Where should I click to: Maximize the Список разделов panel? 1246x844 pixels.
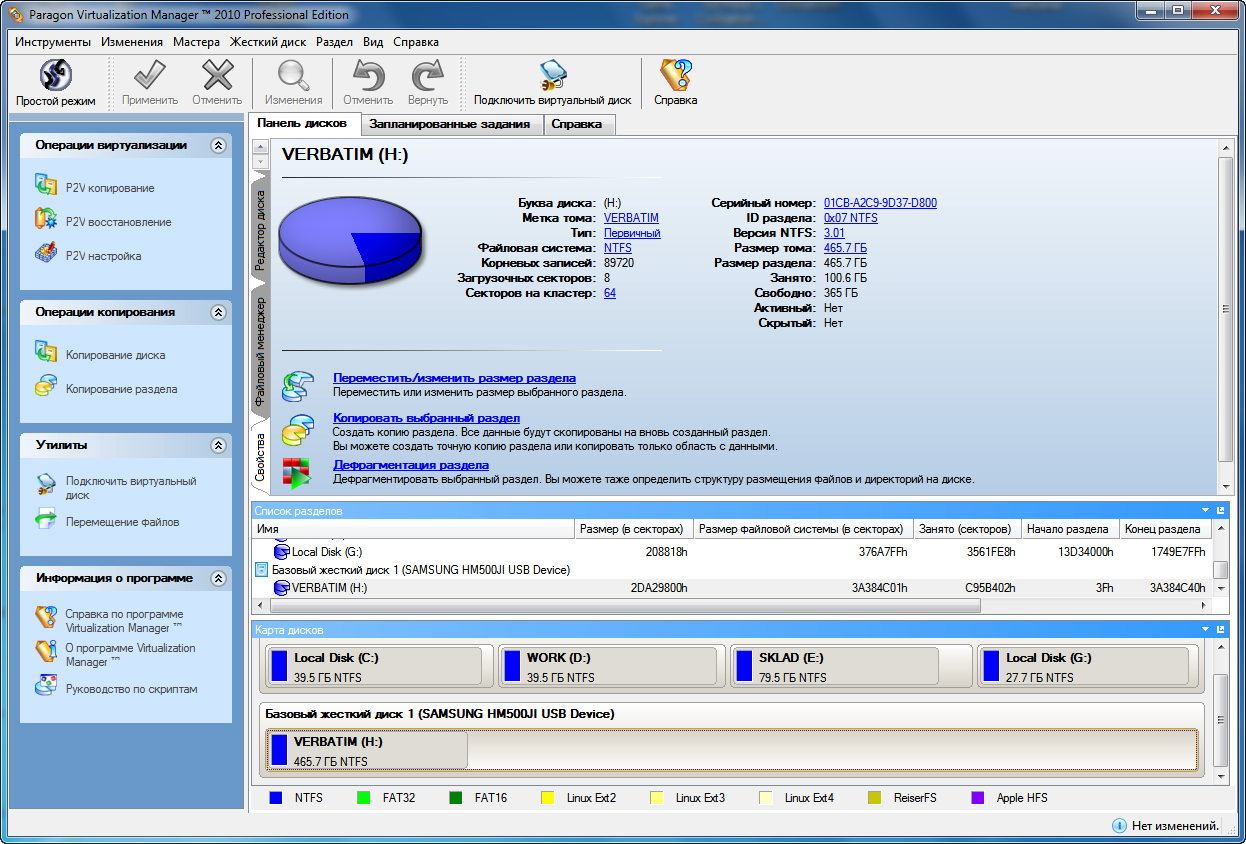click(x=1221, y=510)
